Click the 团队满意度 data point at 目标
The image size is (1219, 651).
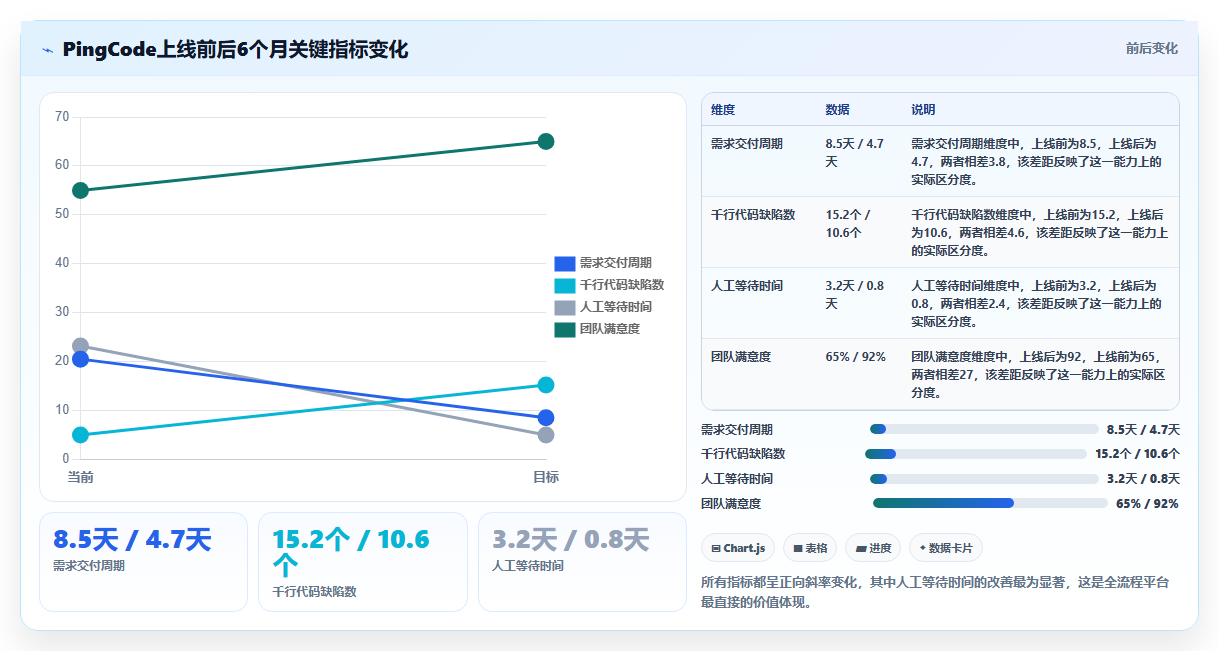tap(546, 142)
